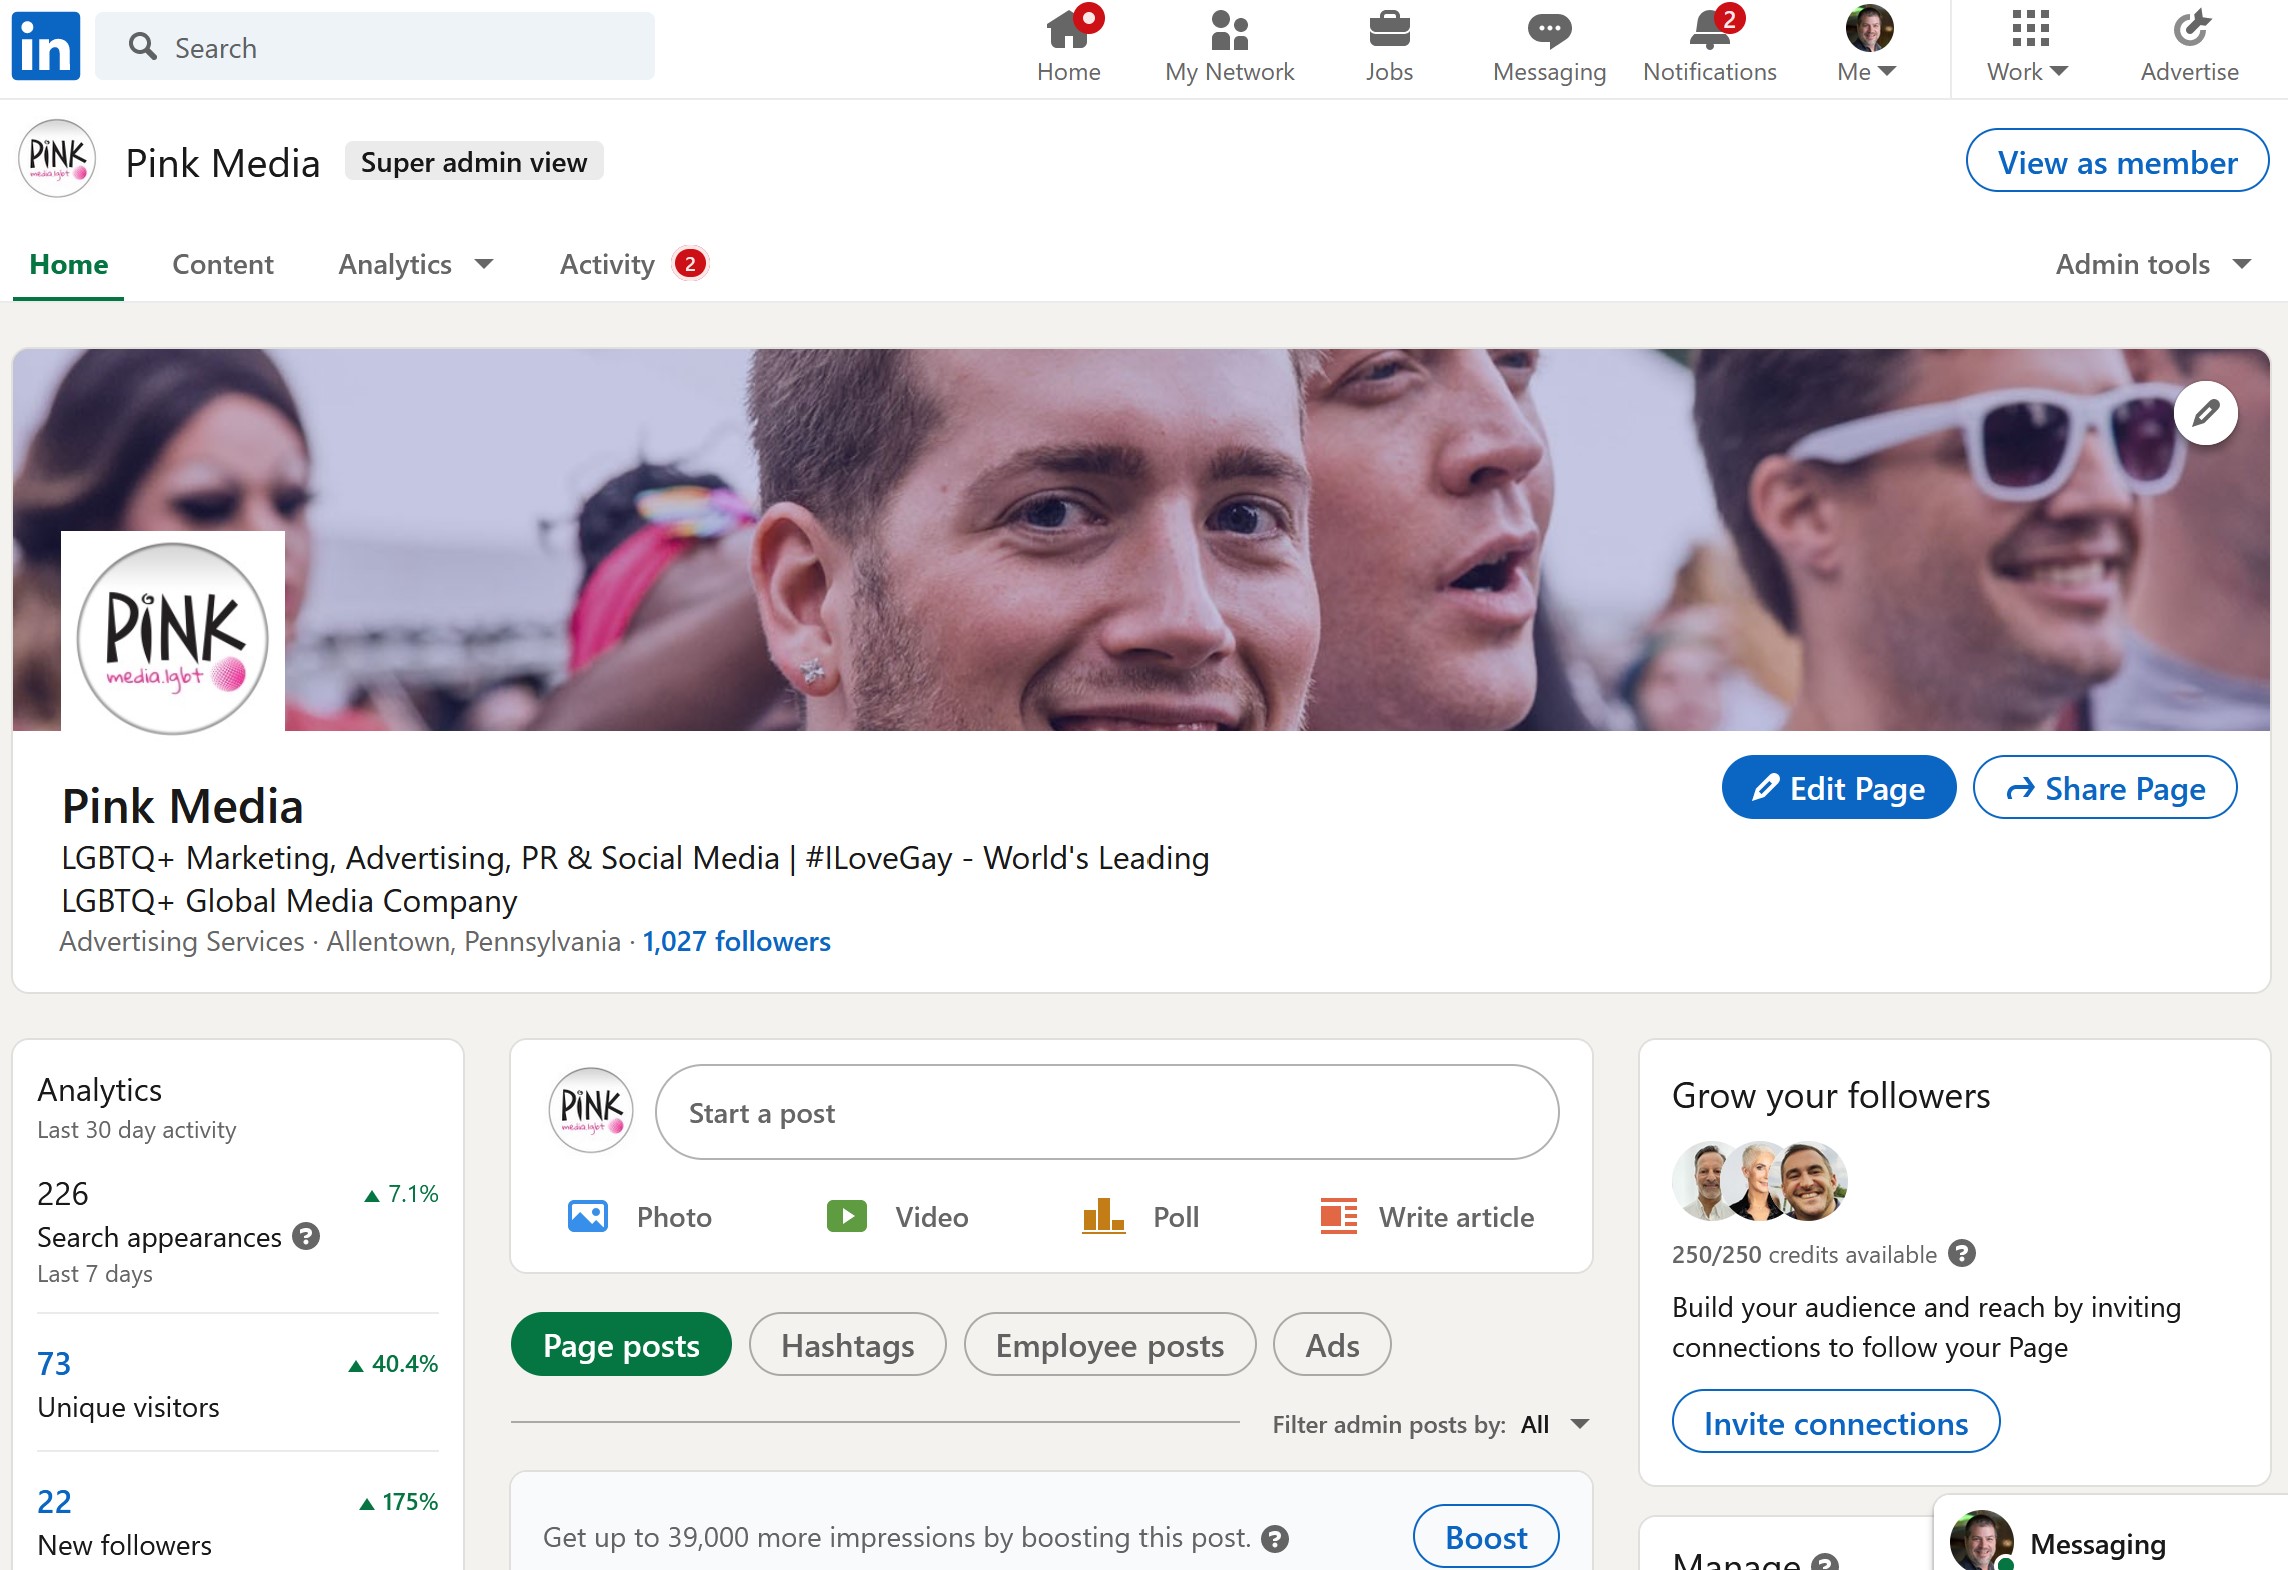
Task: Click View as member button
Action: (2117, 161)
